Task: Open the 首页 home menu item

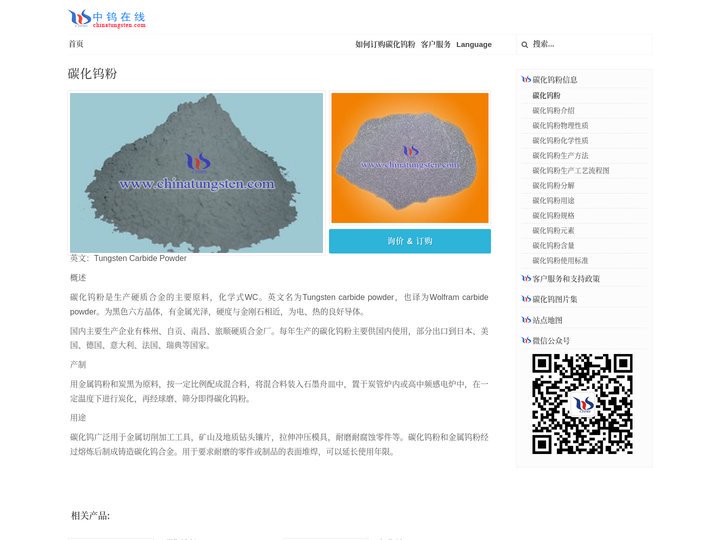Action: (x=76, y=44)
